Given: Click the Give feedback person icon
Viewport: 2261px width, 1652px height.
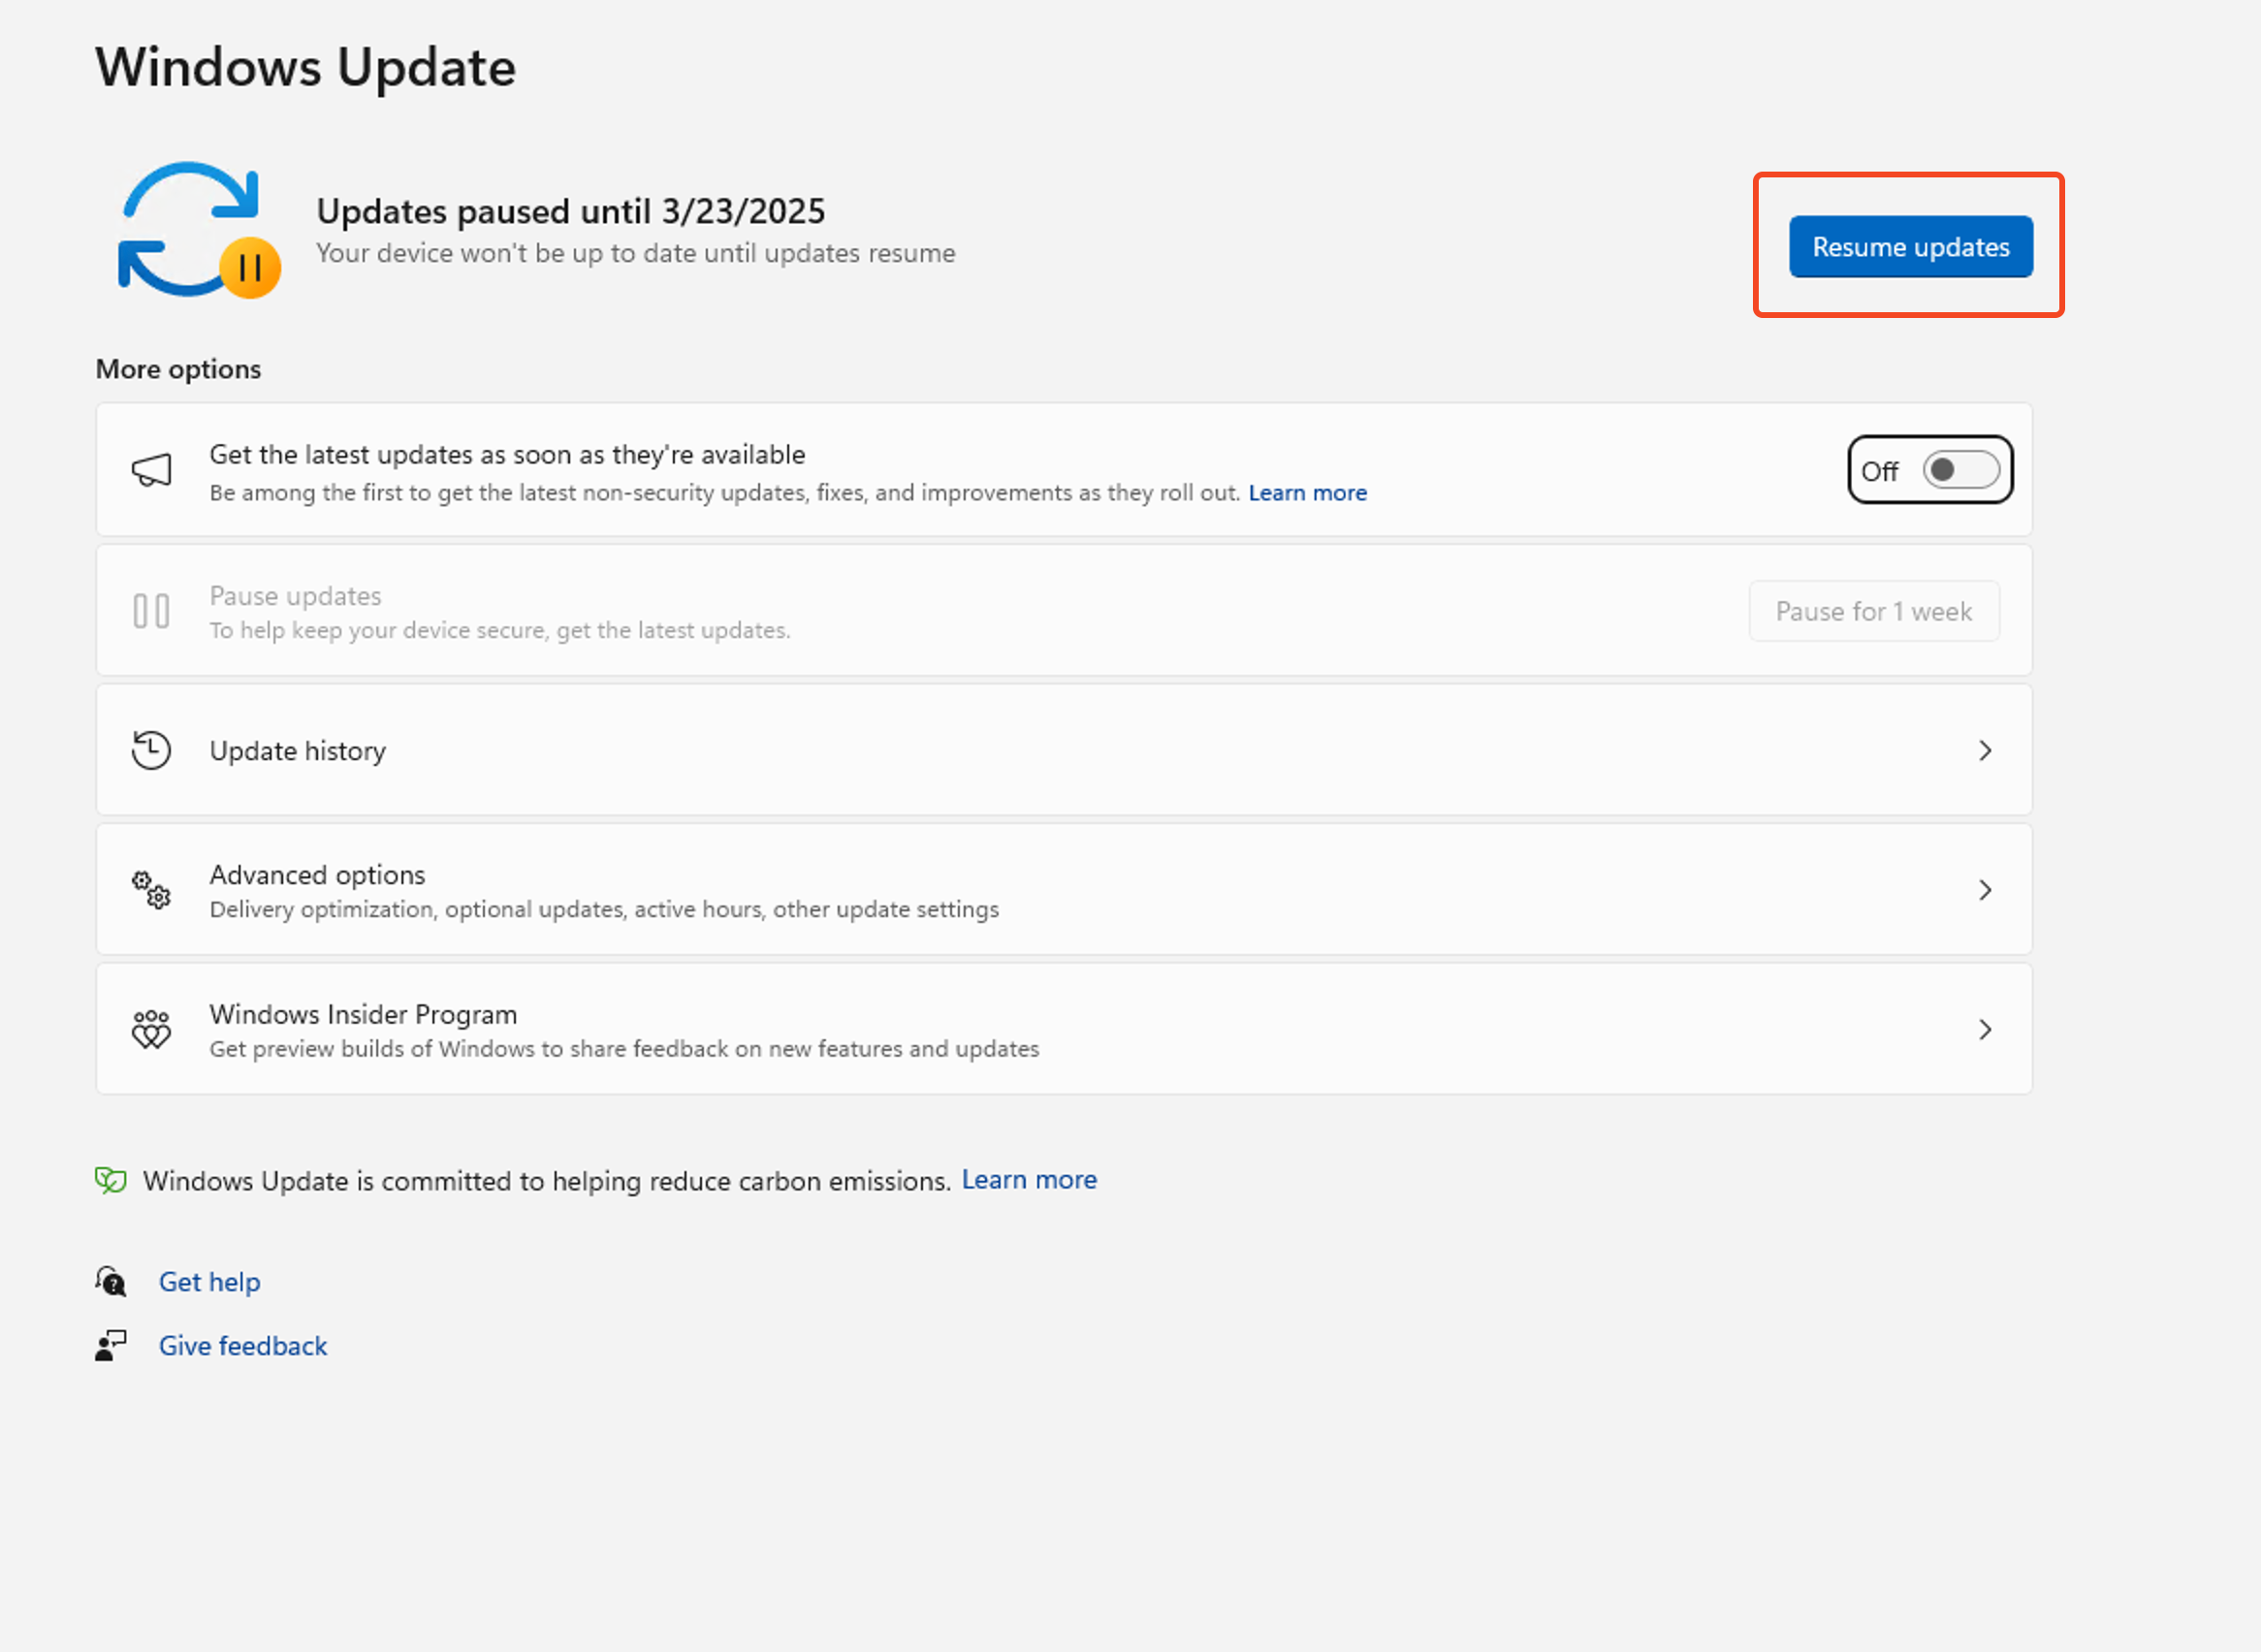Looking at the screenshot, I should (111, 1346).
